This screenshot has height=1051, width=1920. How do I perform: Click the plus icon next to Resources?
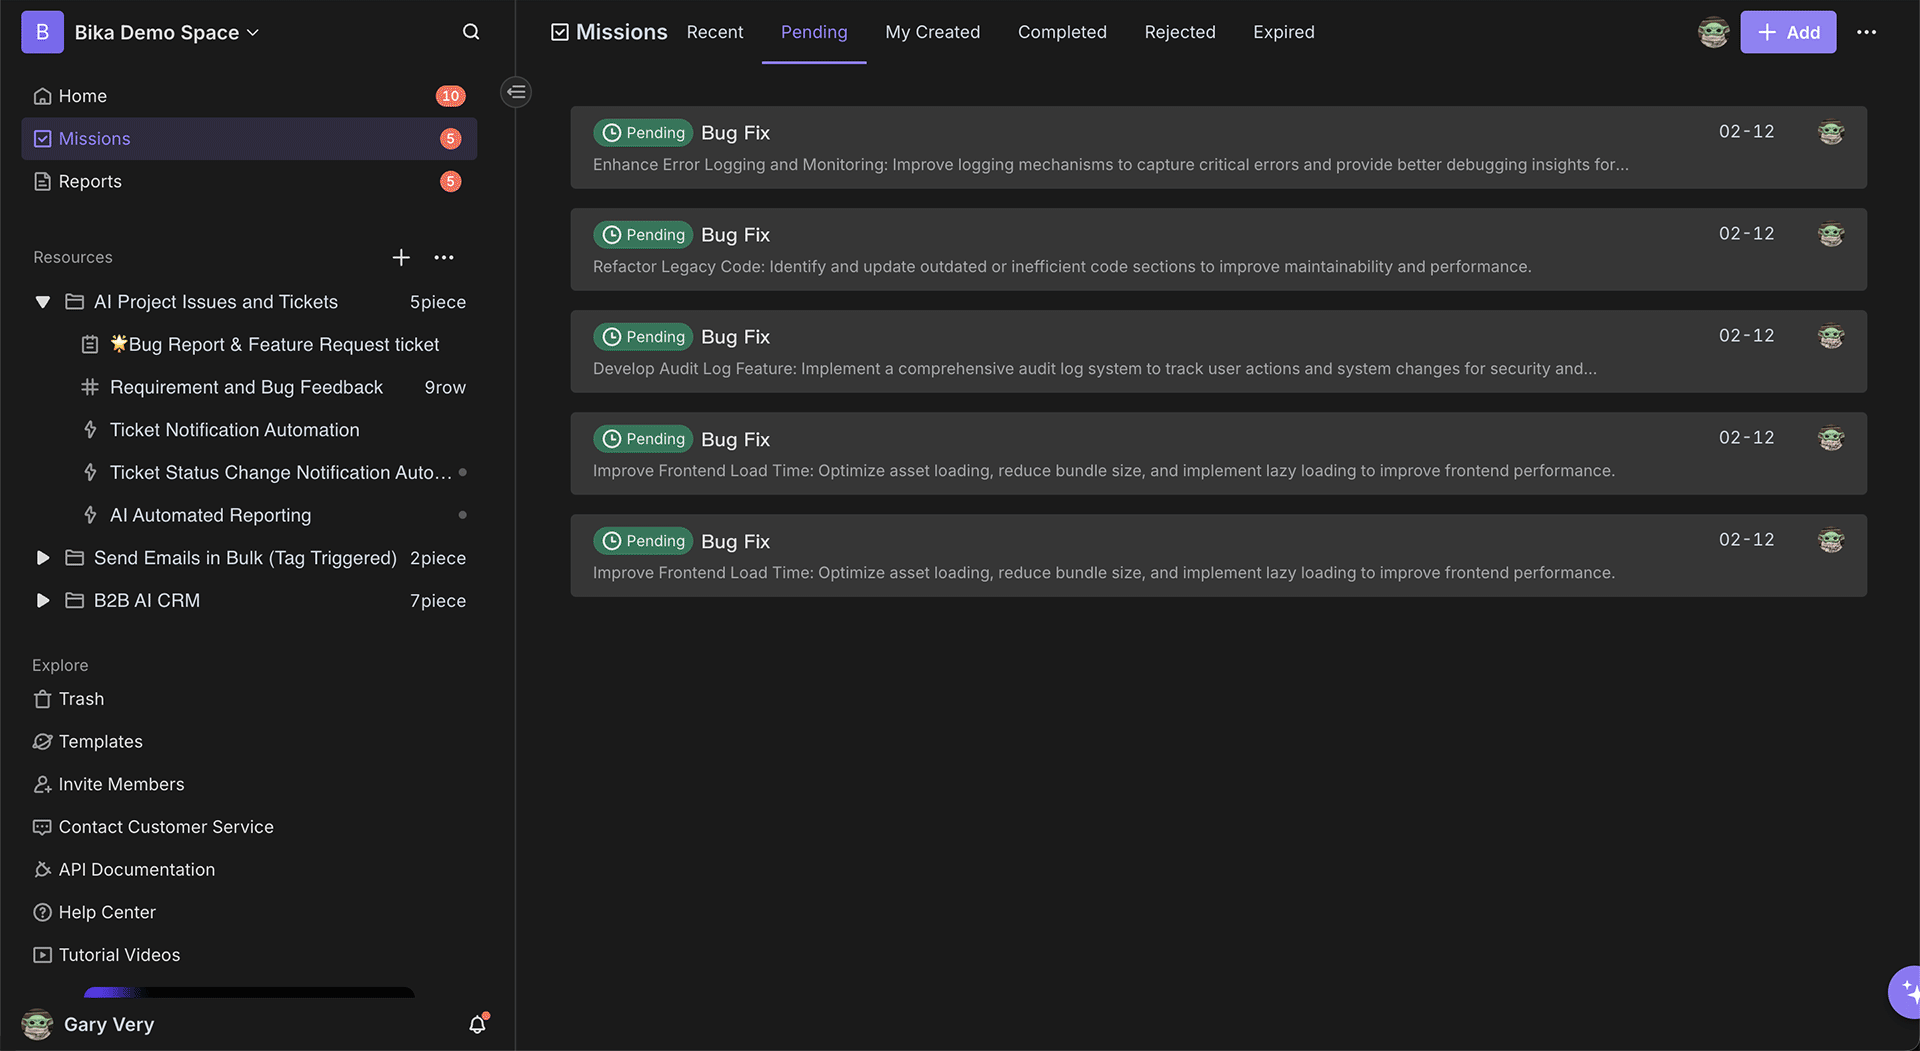point(401,257)
